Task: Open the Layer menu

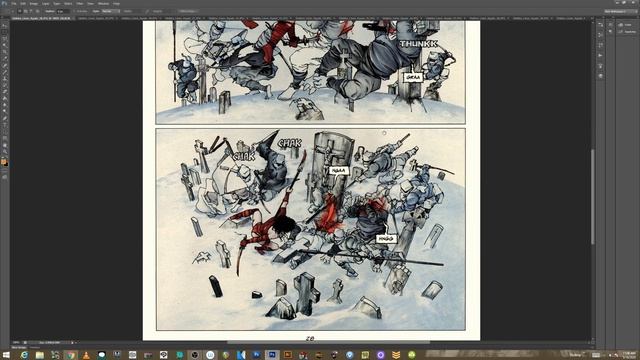Action: coord(45,4)
